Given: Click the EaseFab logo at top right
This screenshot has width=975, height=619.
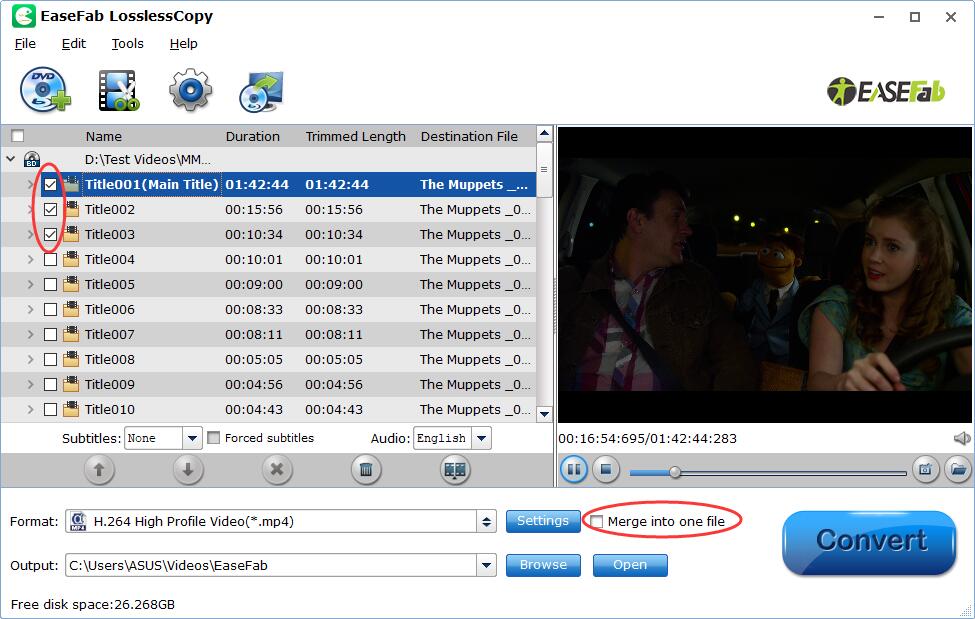Looking at the screenshot, I should tap(886, 92).
